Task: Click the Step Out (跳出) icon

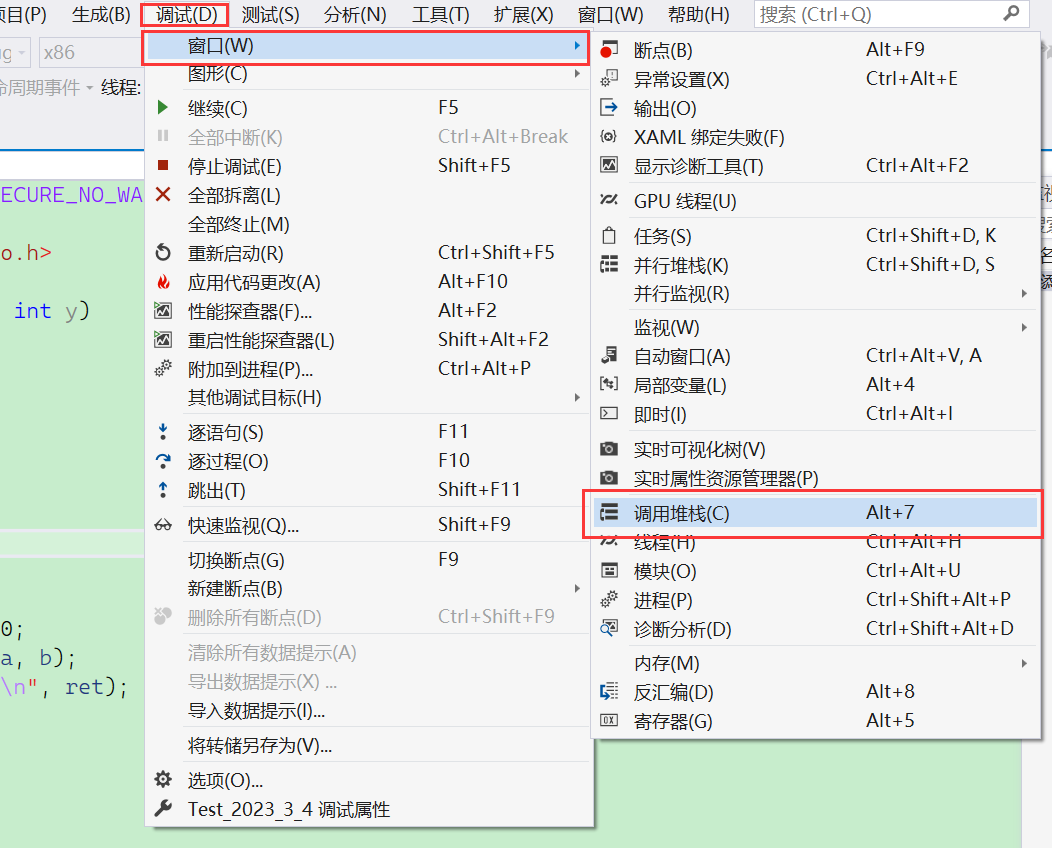Action: 165,490
